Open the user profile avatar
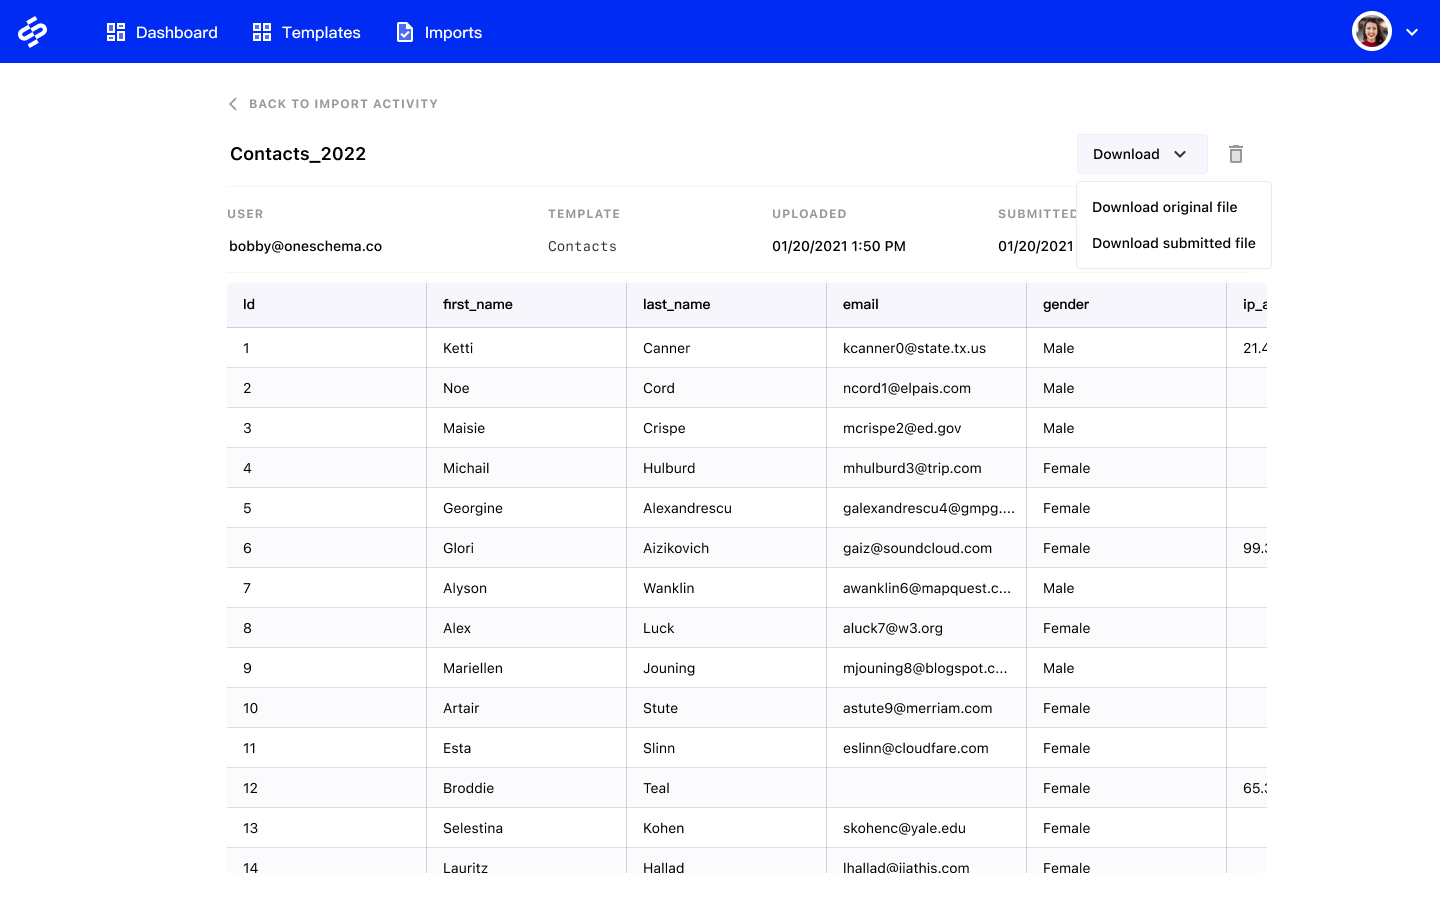 point(1371,30)
